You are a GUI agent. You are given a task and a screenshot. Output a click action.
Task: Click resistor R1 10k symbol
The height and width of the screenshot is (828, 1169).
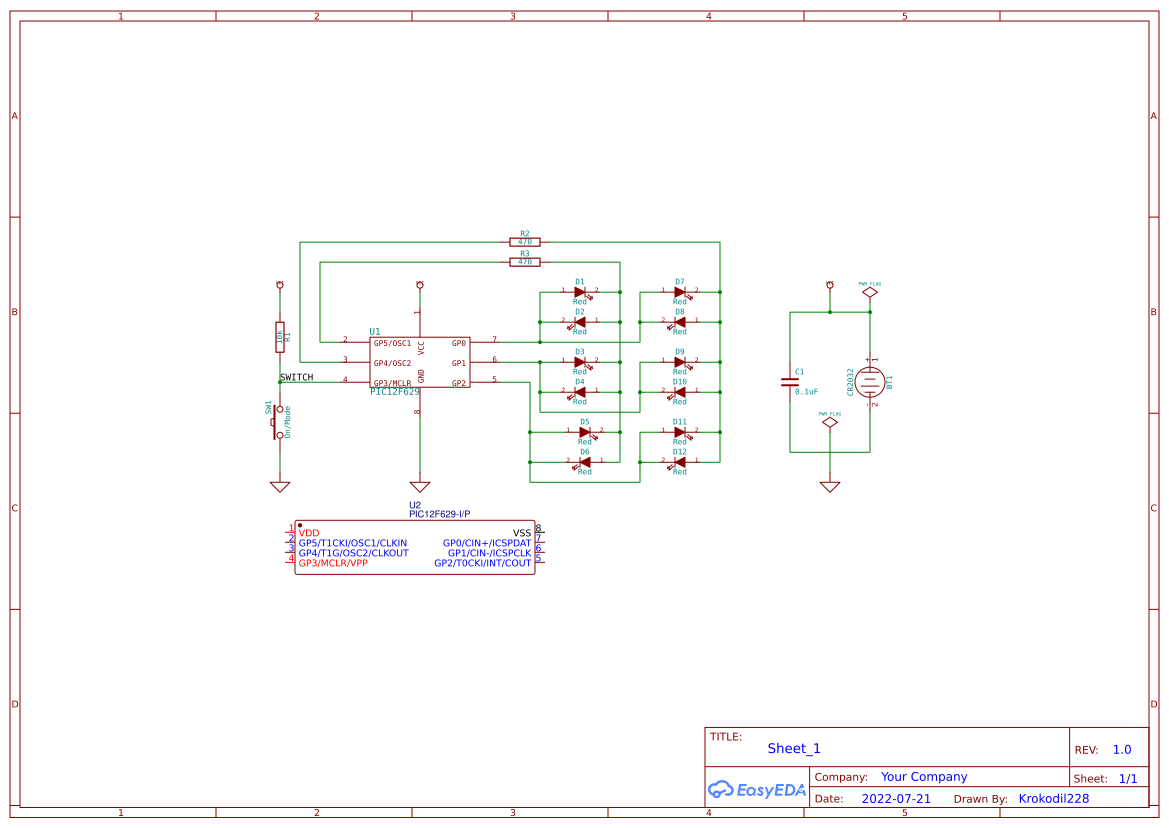pos(280,337)
